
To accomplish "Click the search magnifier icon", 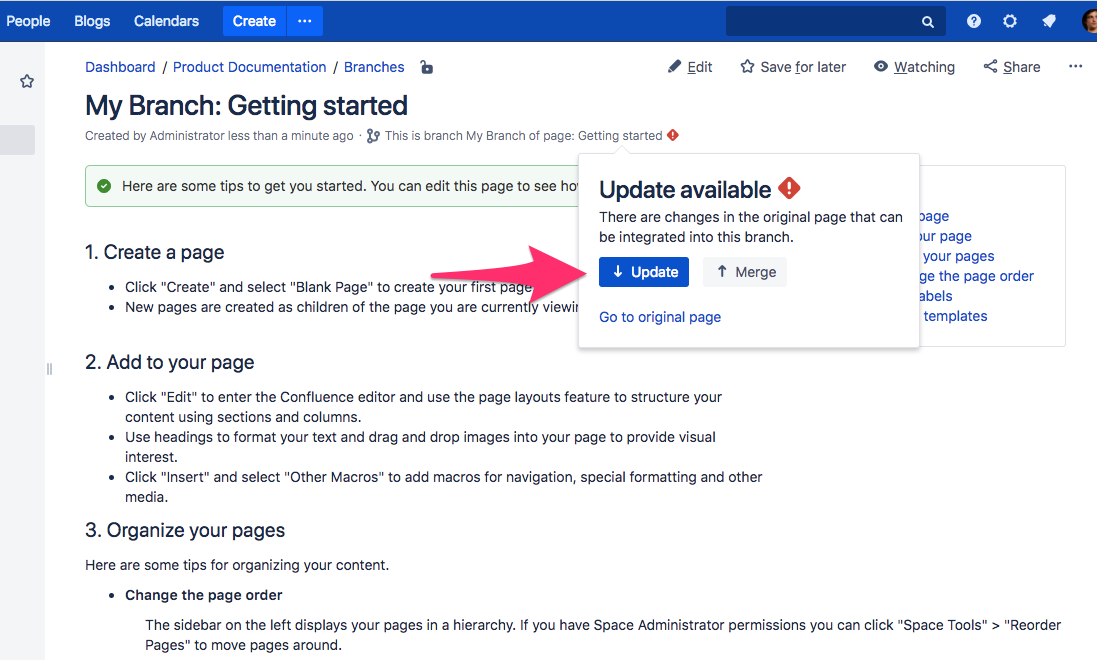I will tap(928, 22).
